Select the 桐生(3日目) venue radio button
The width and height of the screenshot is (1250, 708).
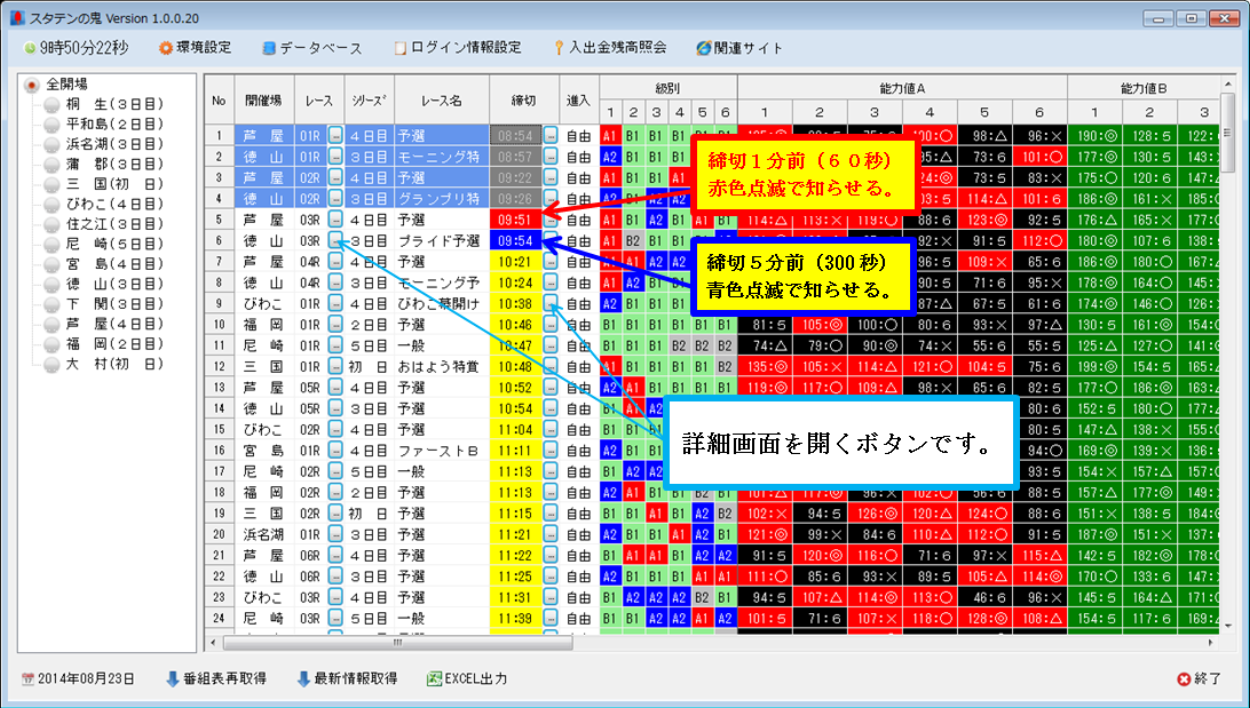[x=52, y=104]
